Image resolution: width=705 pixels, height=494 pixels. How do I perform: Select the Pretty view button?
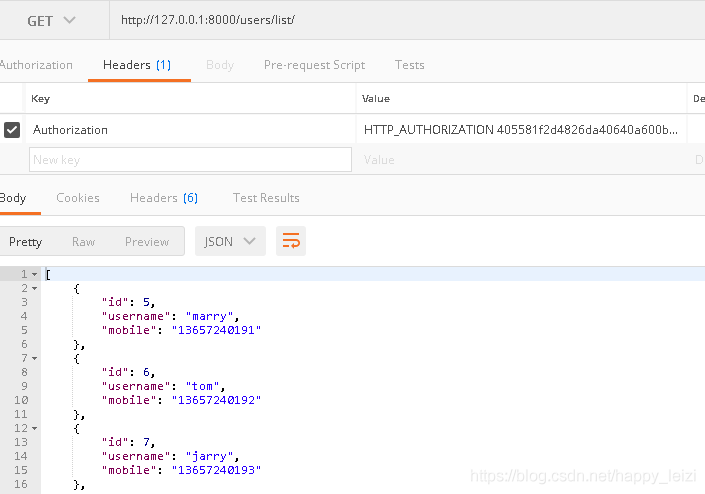26,241
